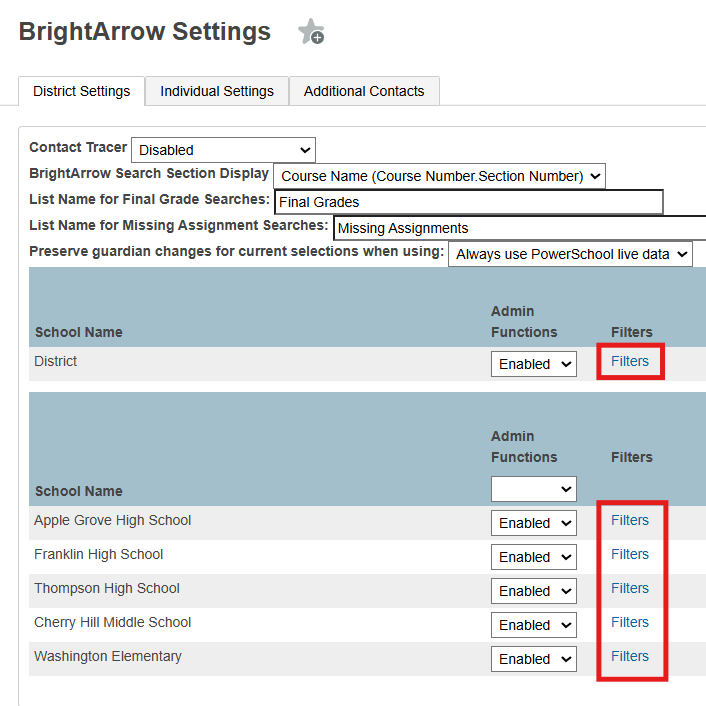
Task: Open Filters for Franklin High School
Action: [x=629, y=554]
